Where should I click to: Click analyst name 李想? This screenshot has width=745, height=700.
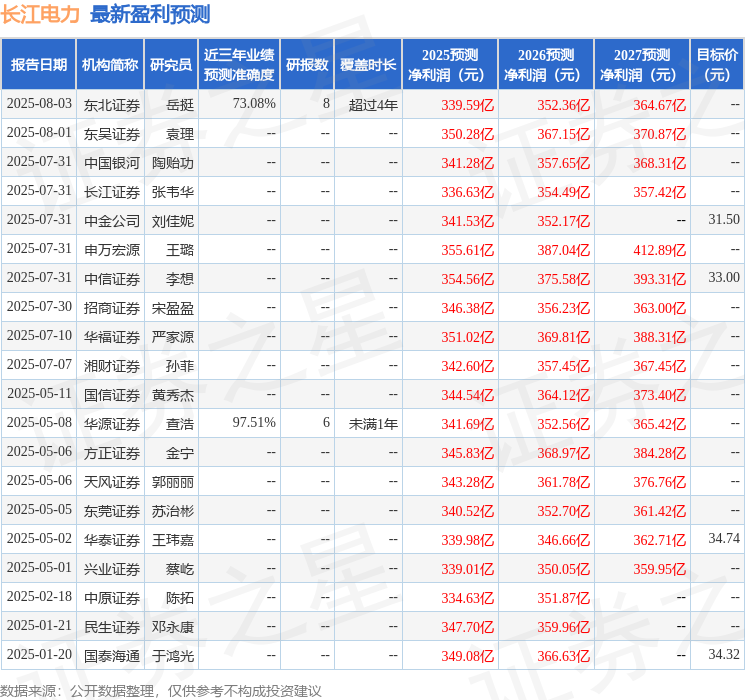coord(180,279)
